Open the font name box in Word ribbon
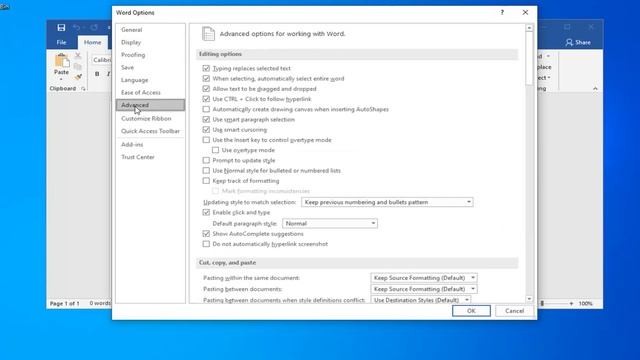 tap(101, 60)
